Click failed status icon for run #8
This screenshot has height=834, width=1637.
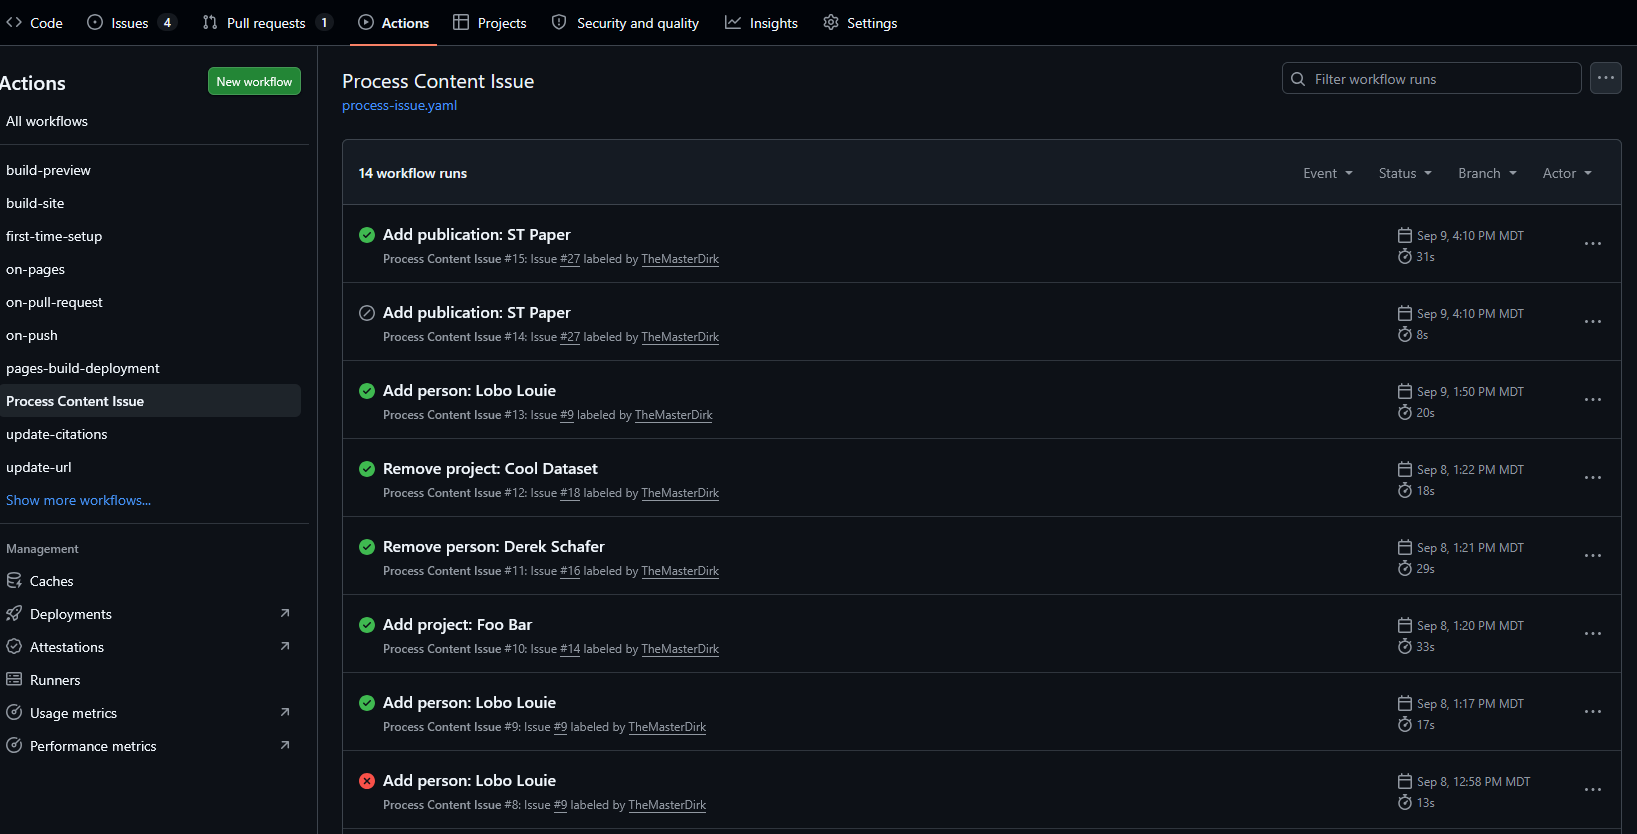(x=367, y=781)
